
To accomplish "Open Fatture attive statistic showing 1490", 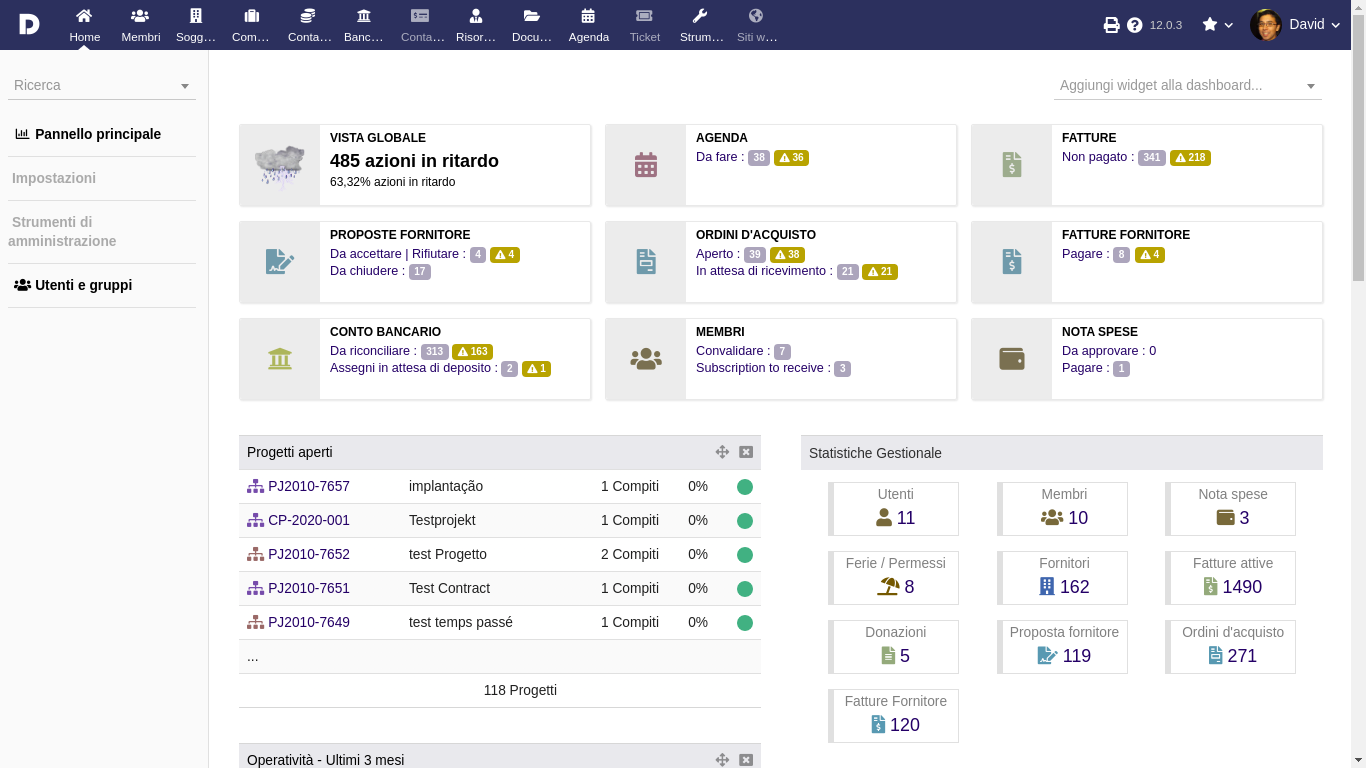I will pos(1231,578).
